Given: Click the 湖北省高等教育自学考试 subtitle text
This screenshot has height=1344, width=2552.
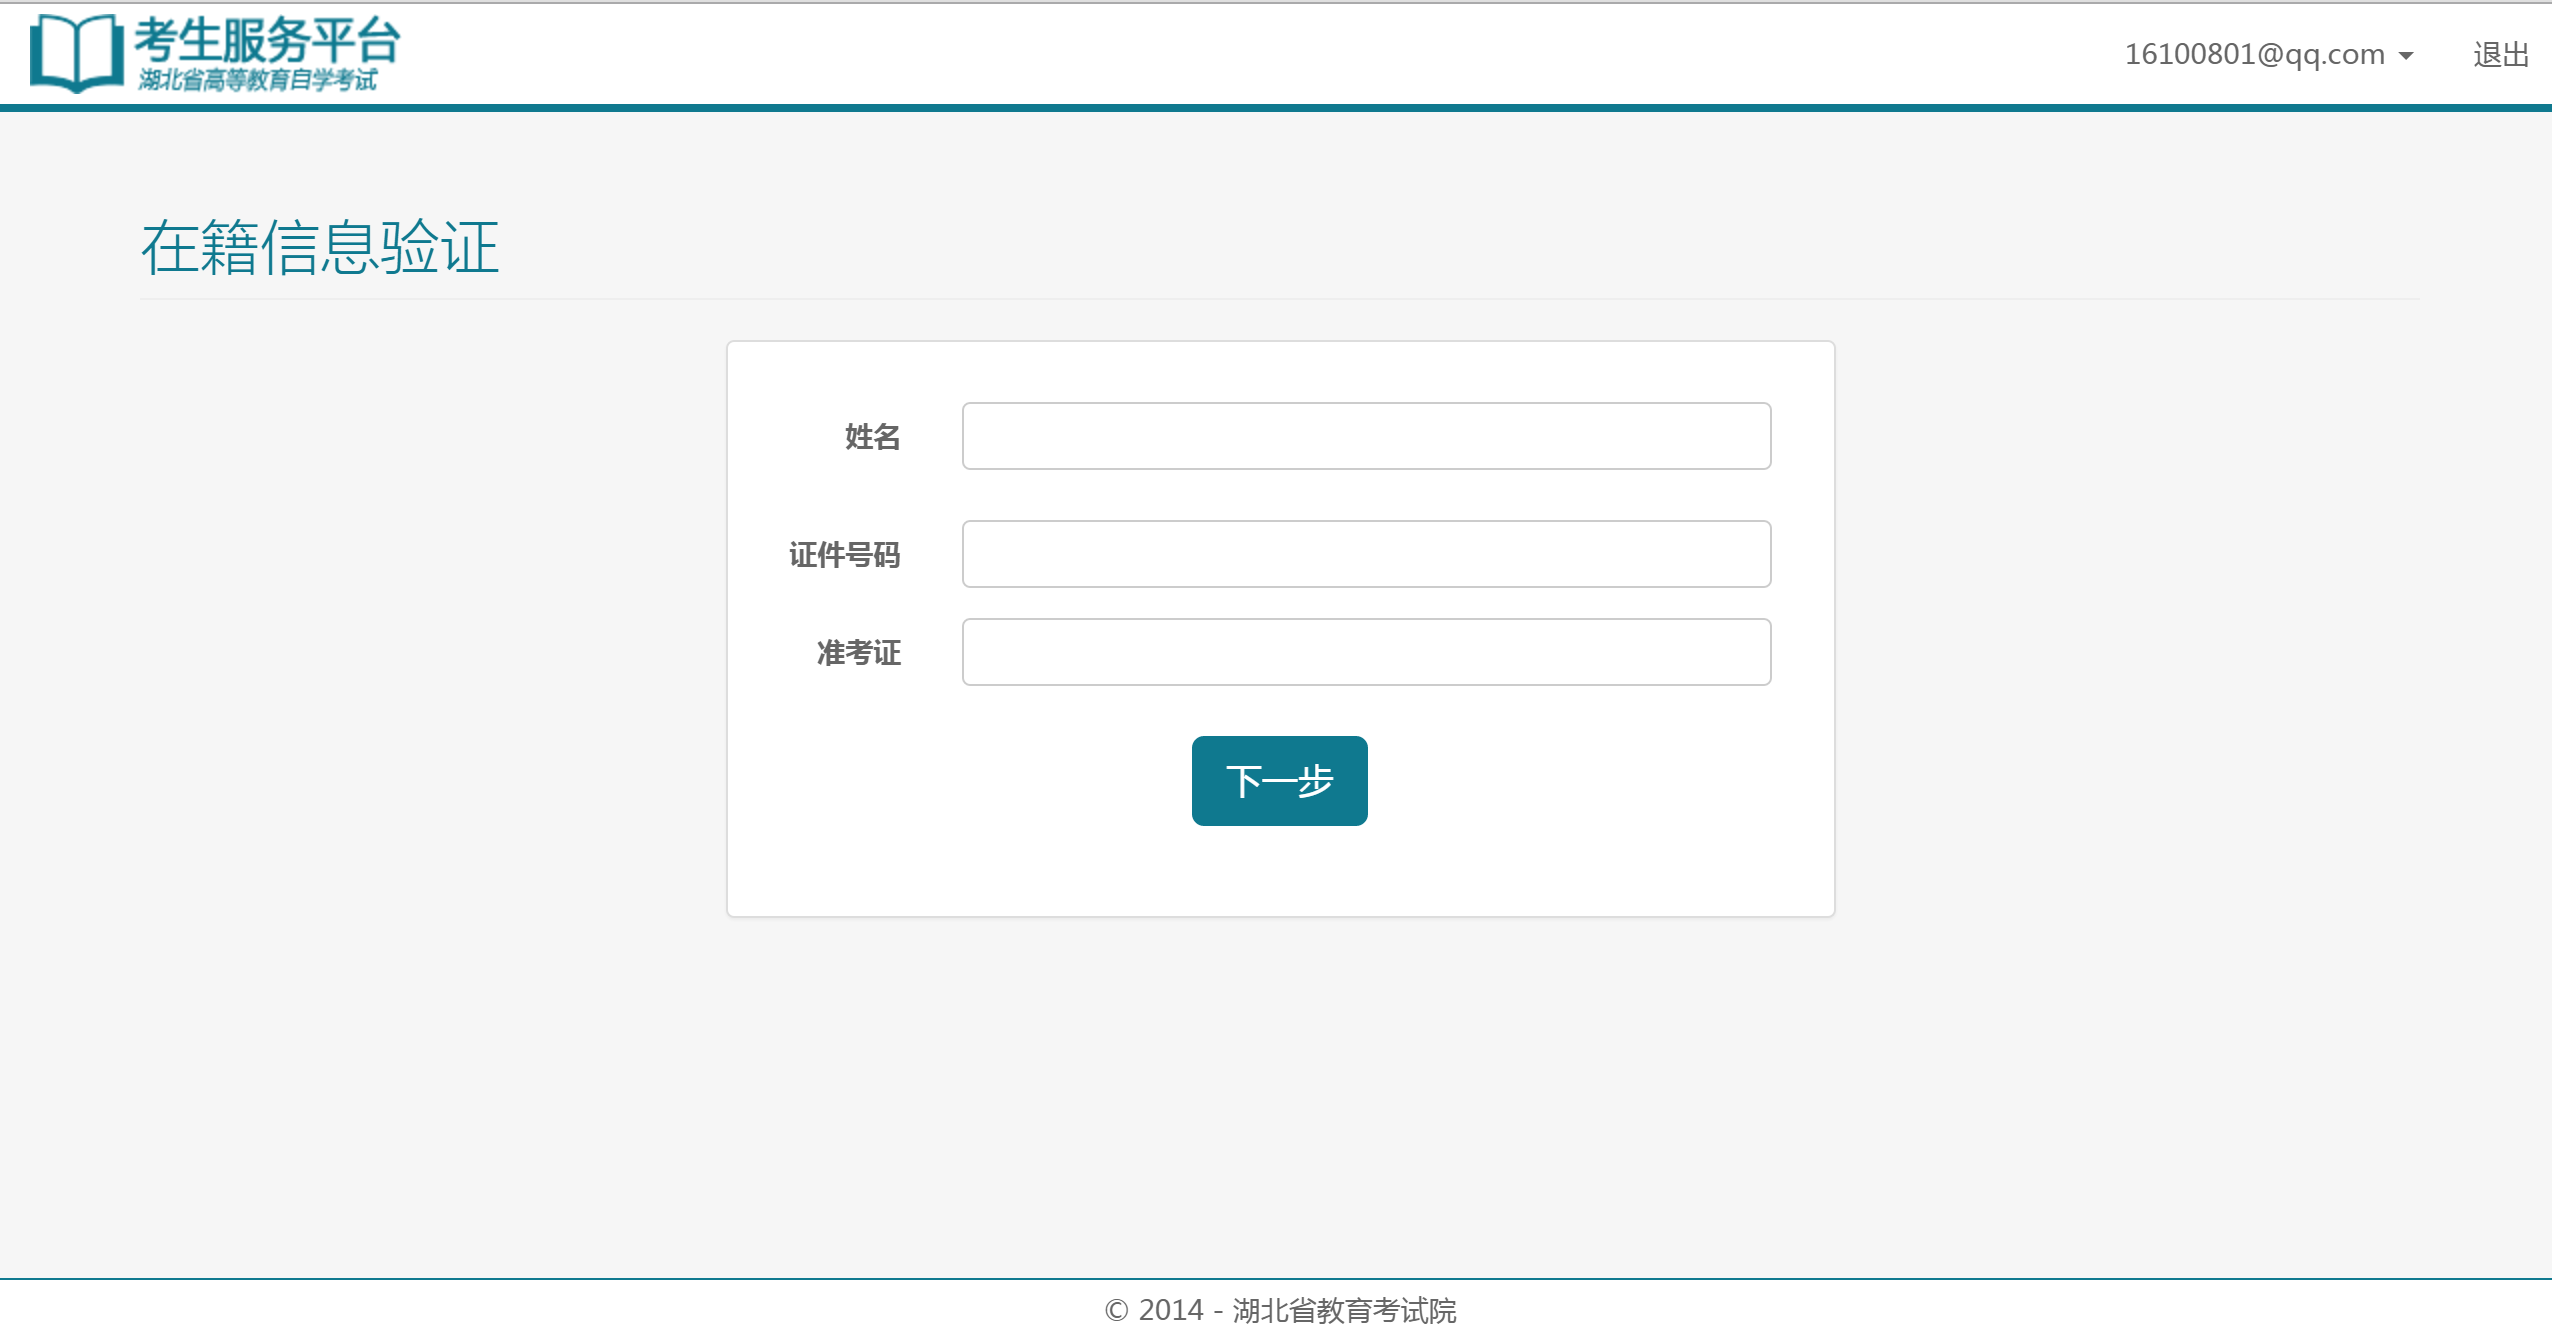Looking at the screenshot, I should pyautogui.click(x=258, y=80).
